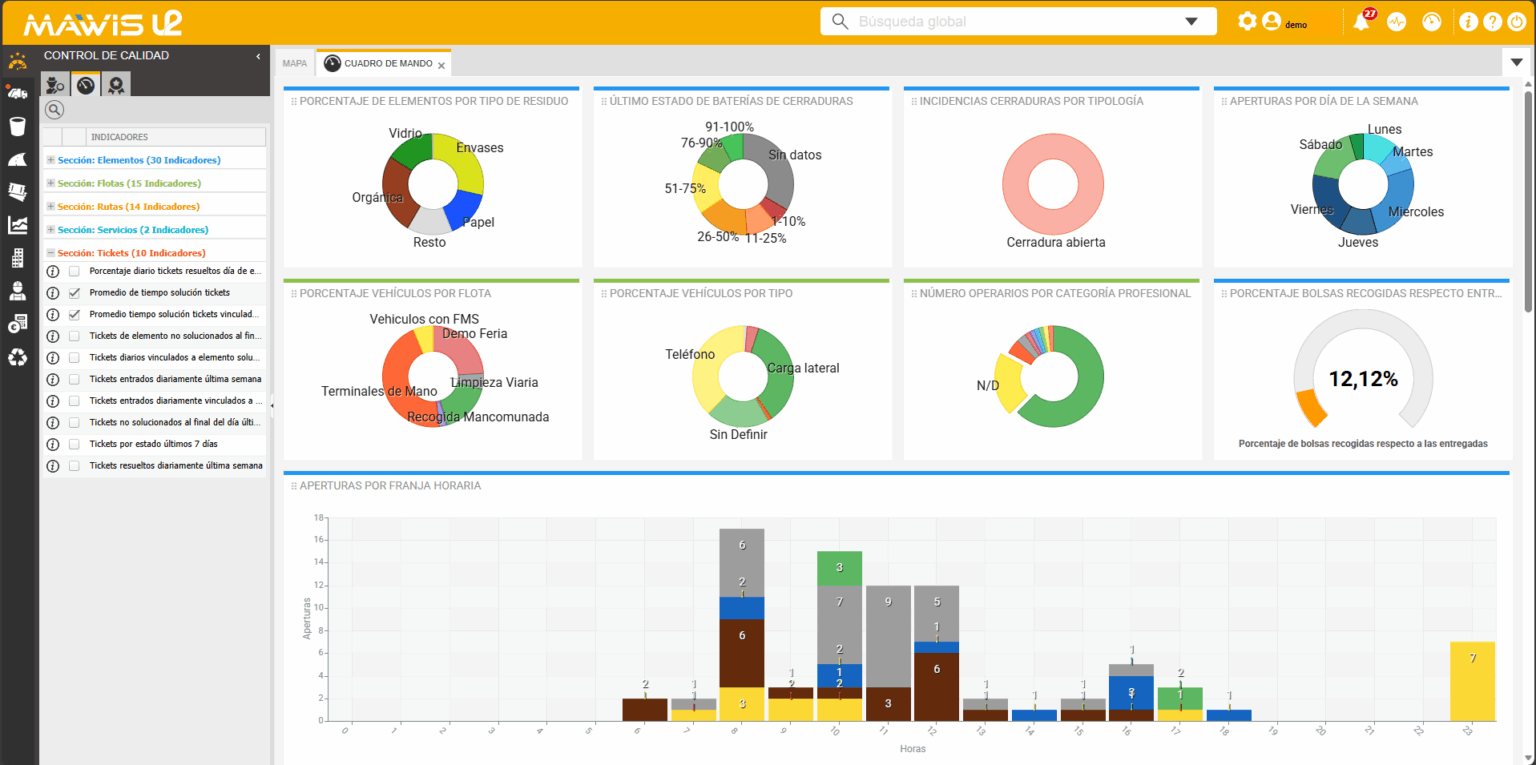Open the statistics chart icon on the left
Viewport: 1536px width, 765px height.
tap(17, 225)
